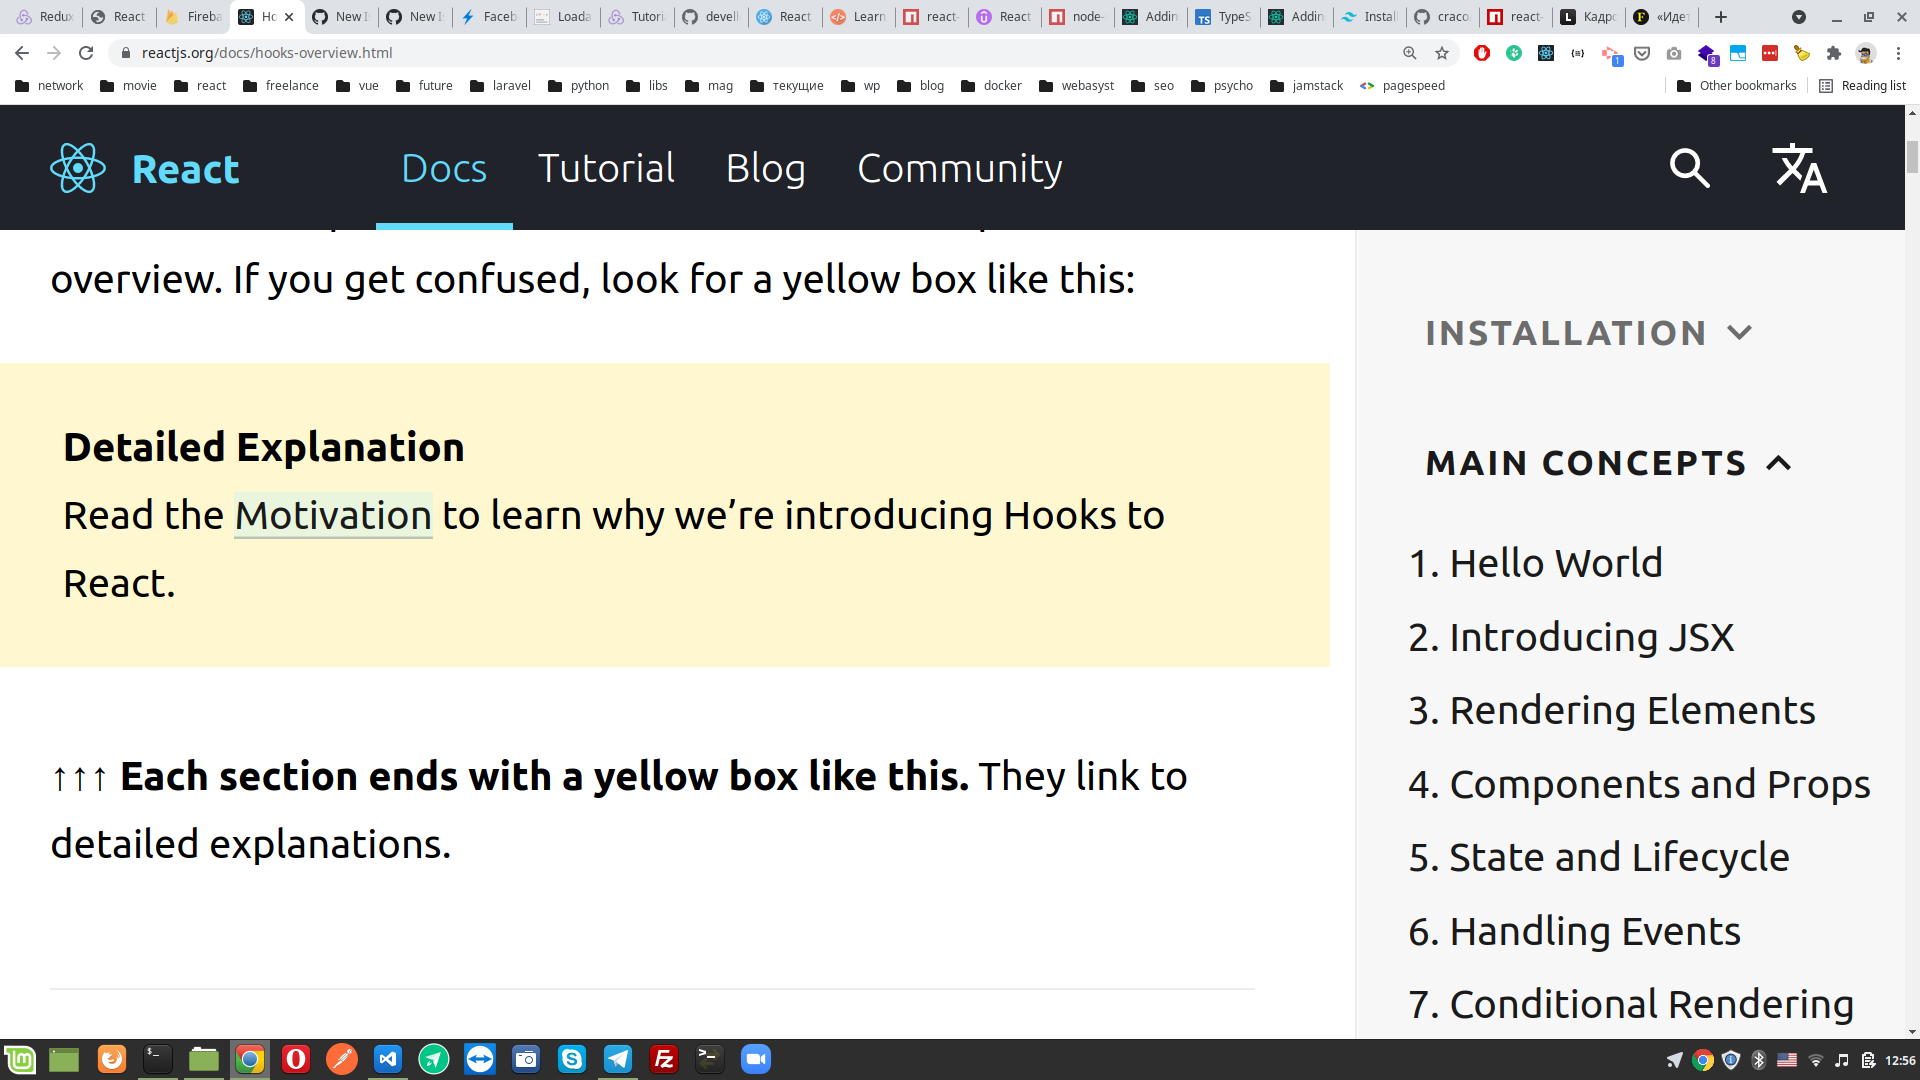The height and width of the screenshot is (1080, 1920).
Task: Switch to the Tutorial section in the navbar
Action: (x=605, y=168)
